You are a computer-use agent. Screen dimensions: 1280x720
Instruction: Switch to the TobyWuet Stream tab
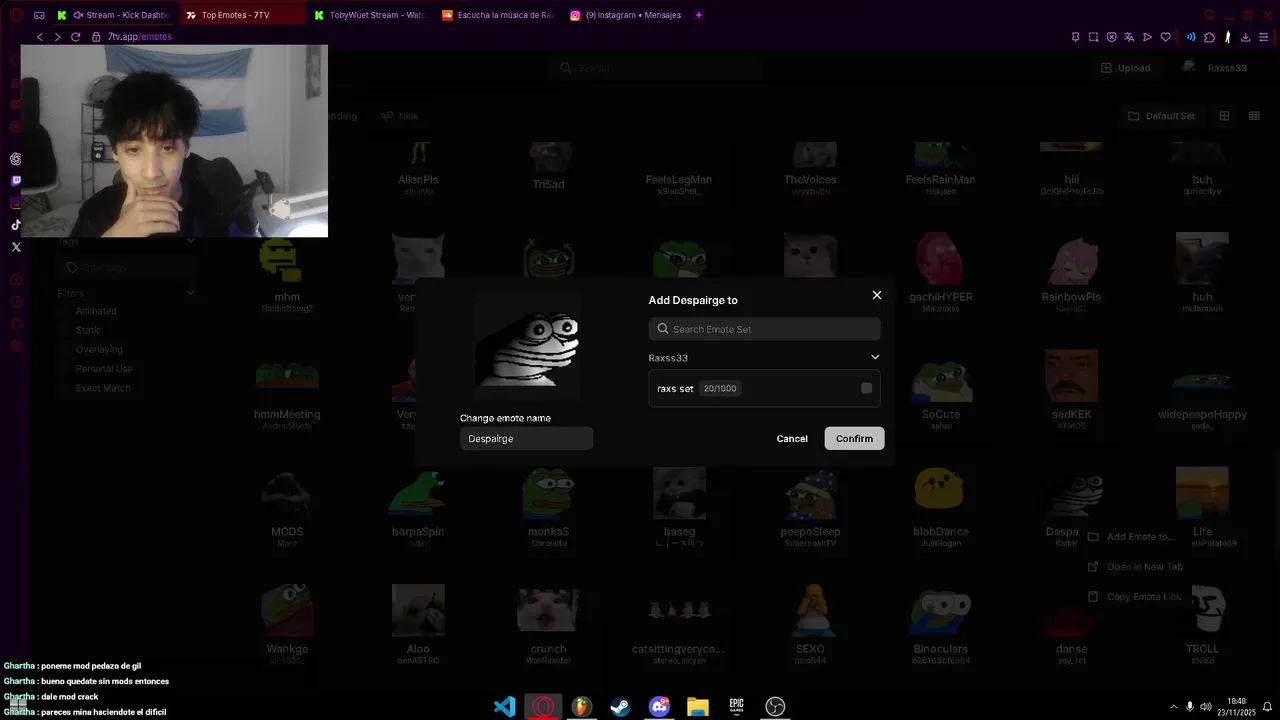click(x=369, y=15)
